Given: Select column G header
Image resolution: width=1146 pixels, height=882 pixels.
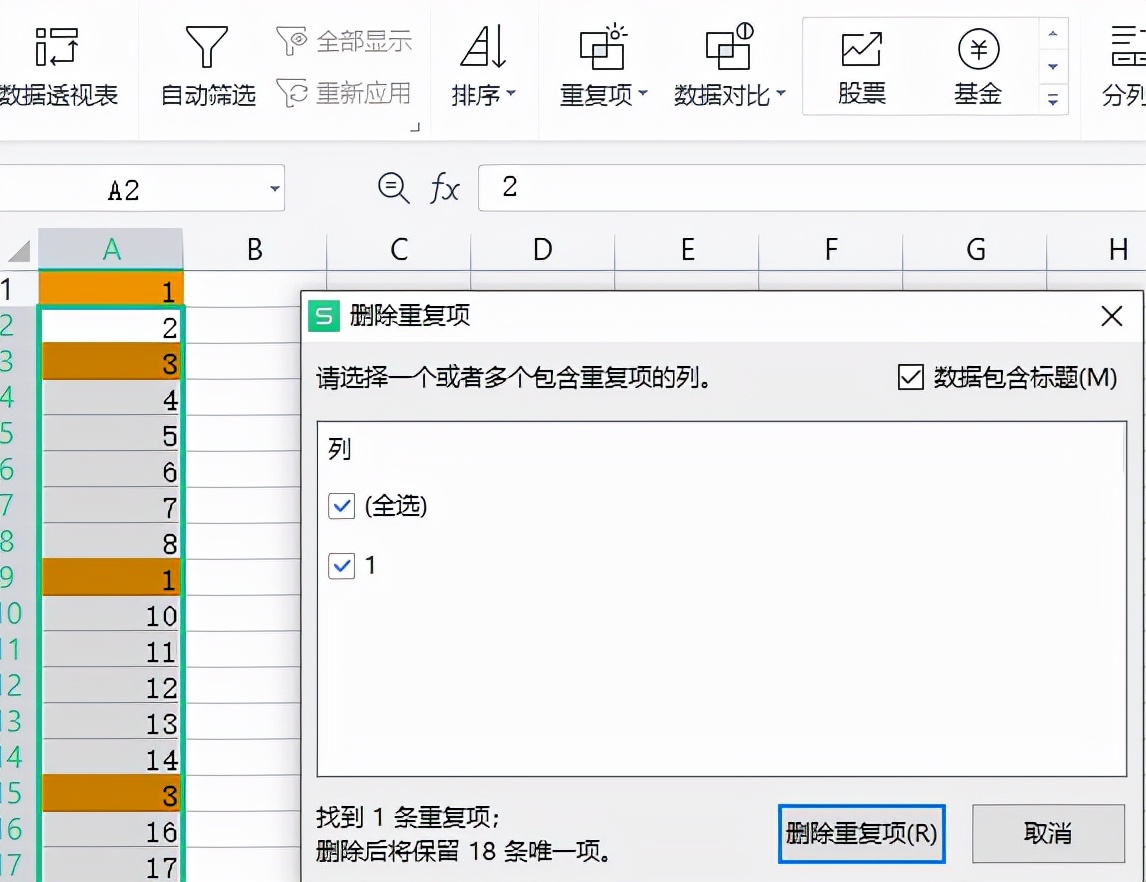Looking at the screenshot, I should click(x=974, y=249).
